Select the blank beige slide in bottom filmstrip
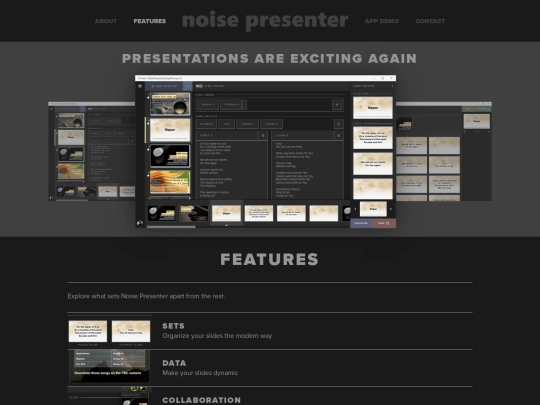 coord(323,213)
